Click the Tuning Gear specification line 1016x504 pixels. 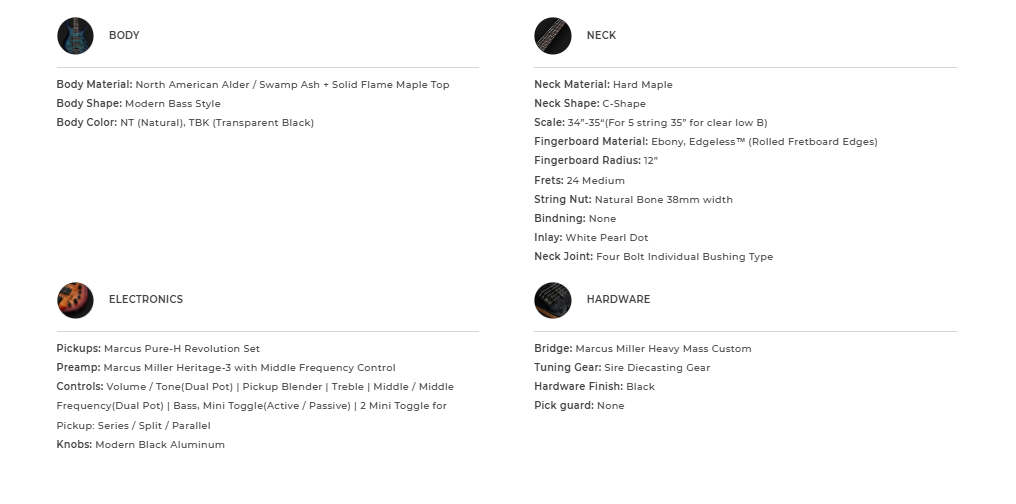click(622, 368)
